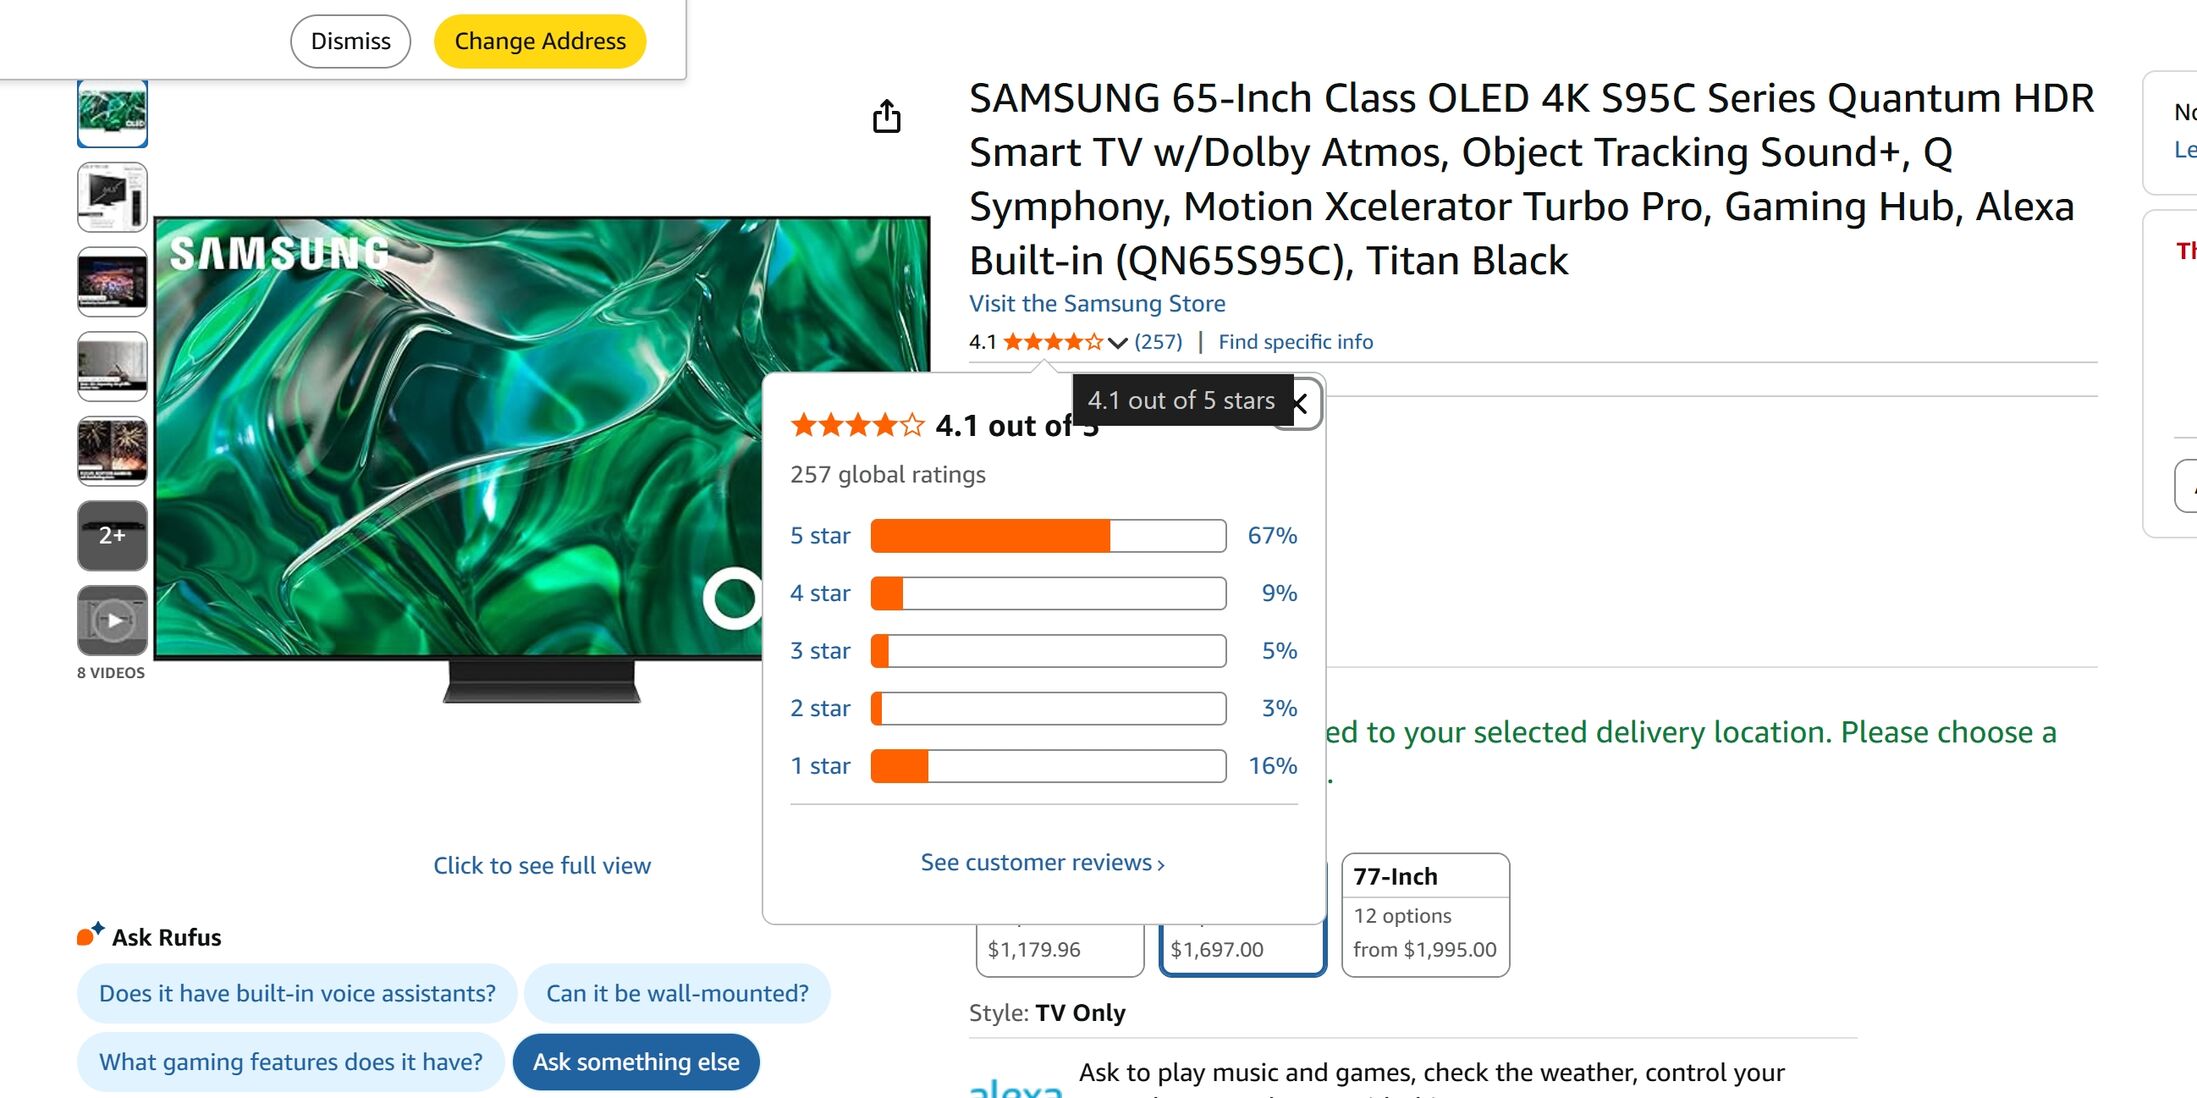Select the 77-Inch size option
Image resolution: width=2197 pixels, height=1098 pixels.
click(x=1424, y=914)
